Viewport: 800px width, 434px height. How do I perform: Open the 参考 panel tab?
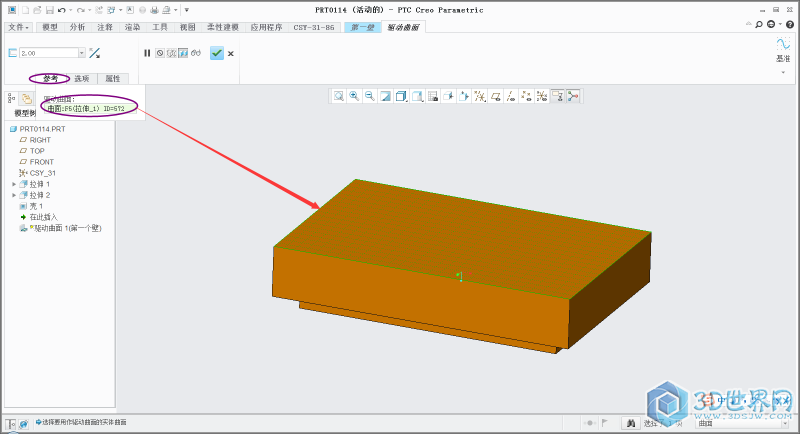50,79
